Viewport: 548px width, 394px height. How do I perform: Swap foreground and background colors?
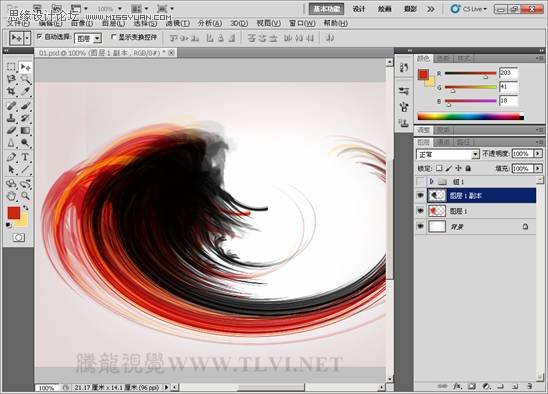coord(25,208)
